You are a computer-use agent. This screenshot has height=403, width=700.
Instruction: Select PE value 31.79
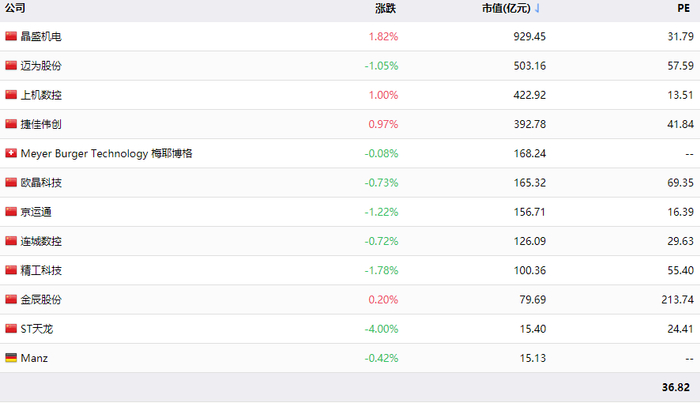[680, 36]
